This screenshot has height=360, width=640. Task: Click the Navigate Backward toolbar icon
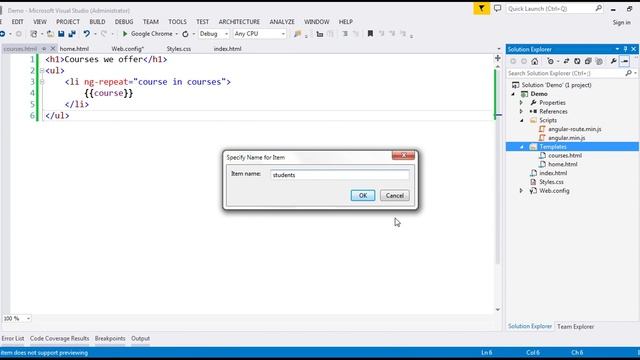(x=3, y=34)
